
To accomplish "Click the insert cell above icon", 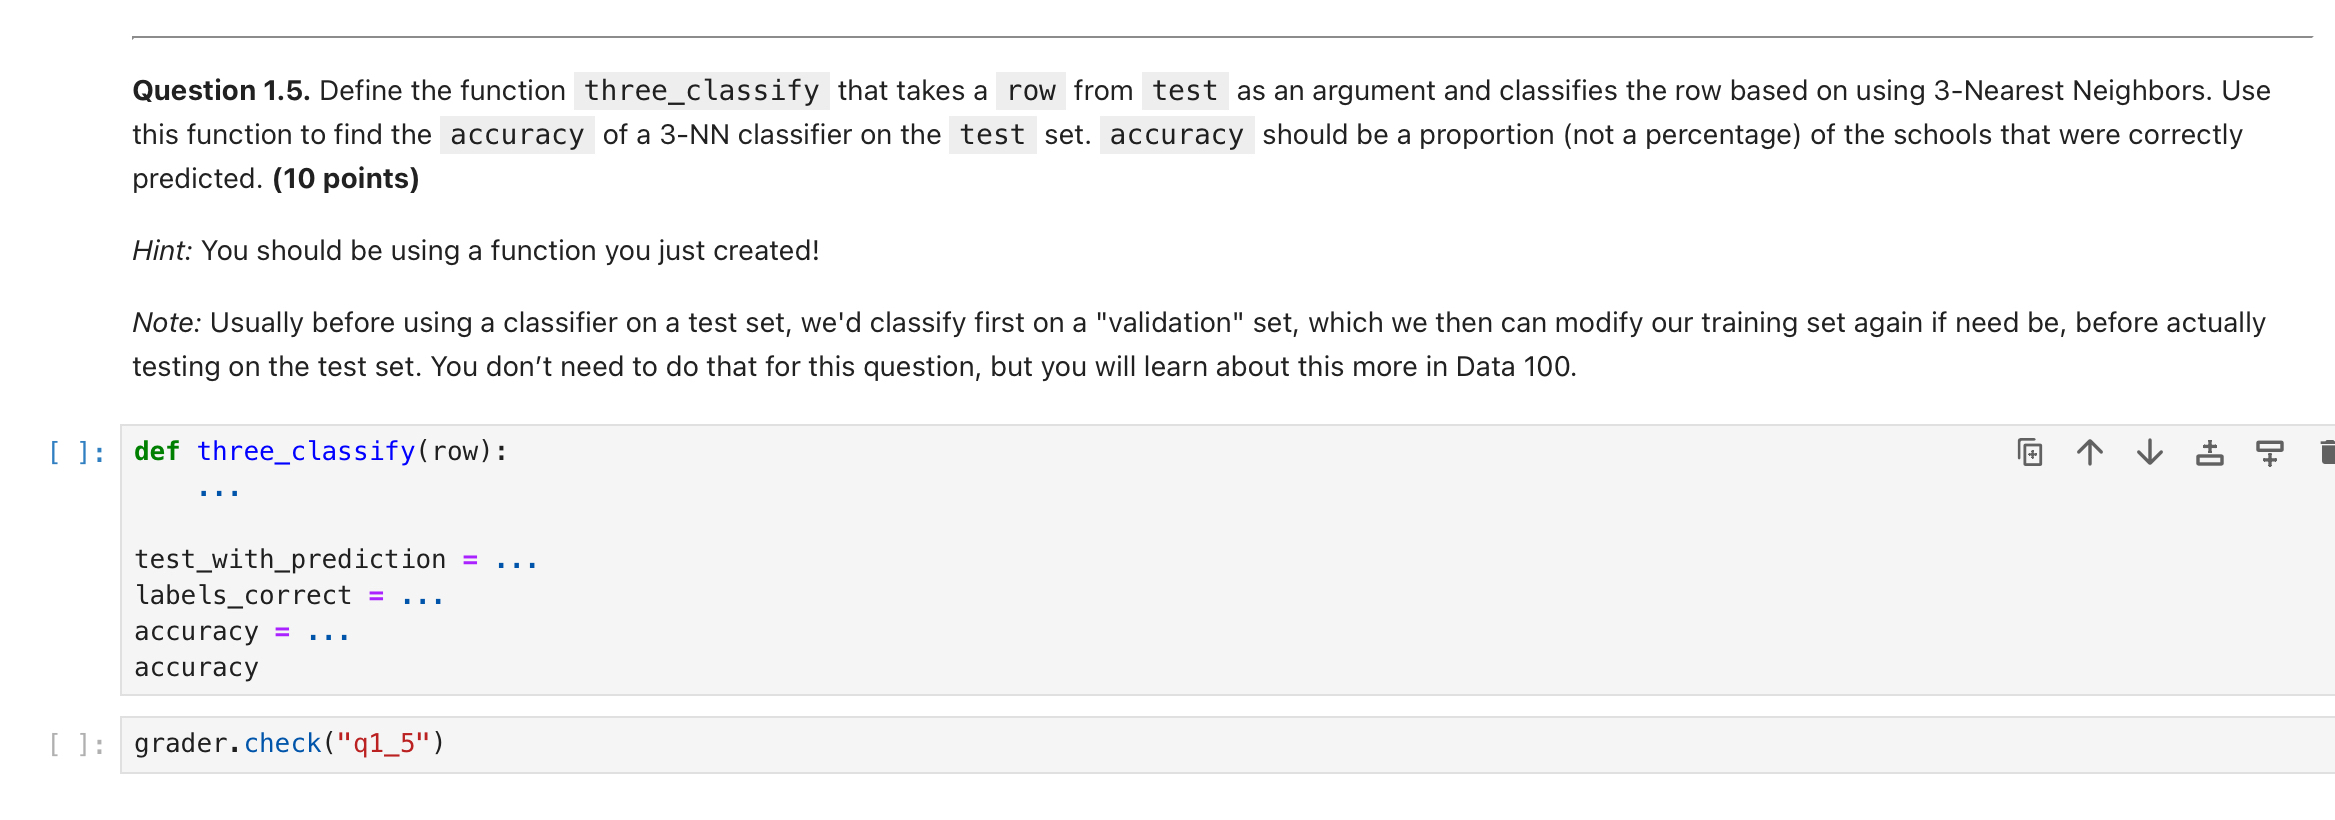I will point(2210,452).
